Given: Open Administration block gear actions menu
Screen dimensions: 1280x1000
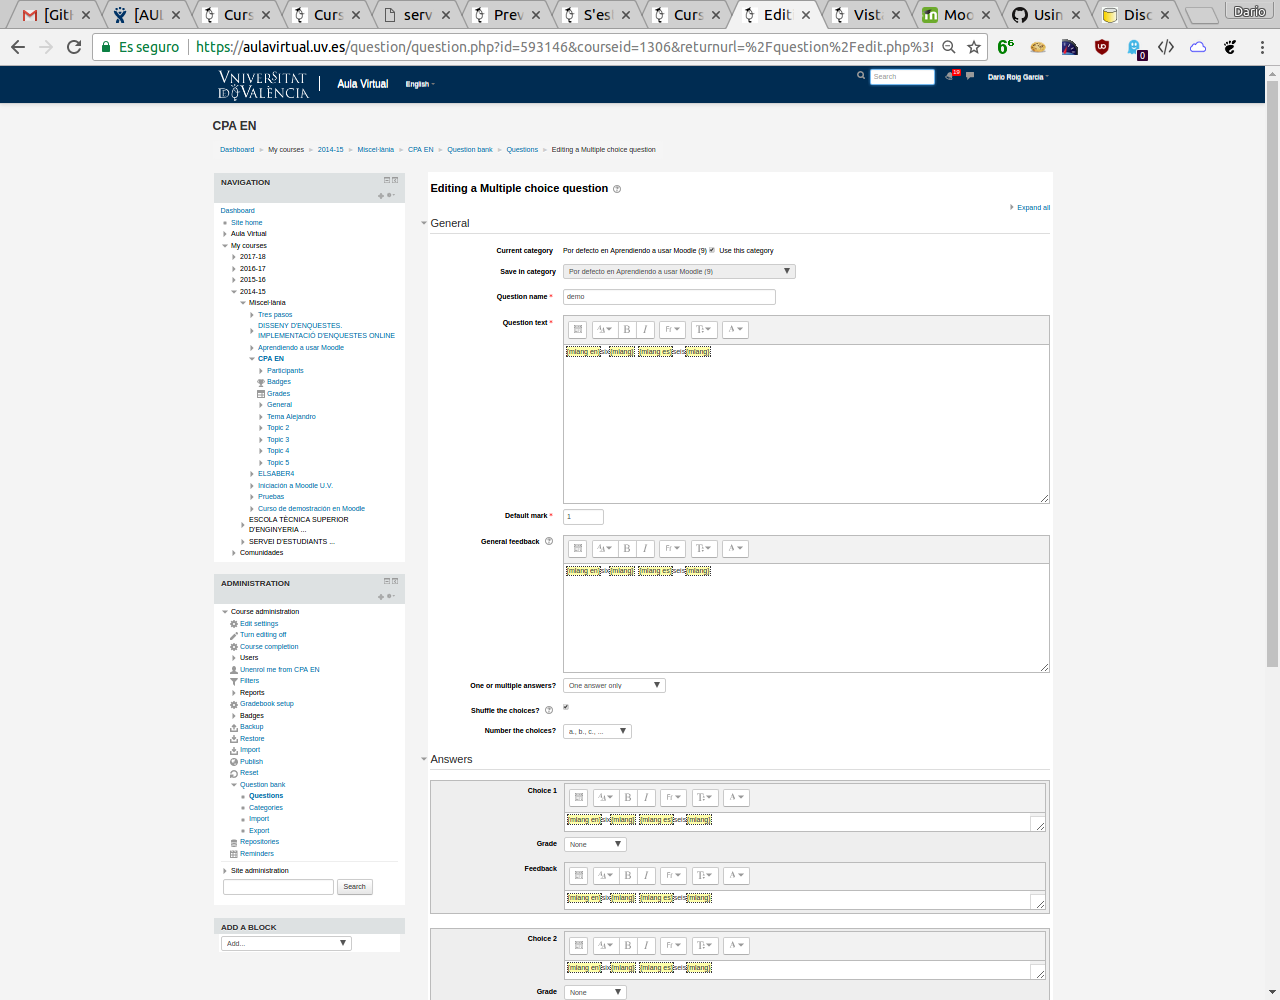Looking at the screenshot, I should 391,596.
